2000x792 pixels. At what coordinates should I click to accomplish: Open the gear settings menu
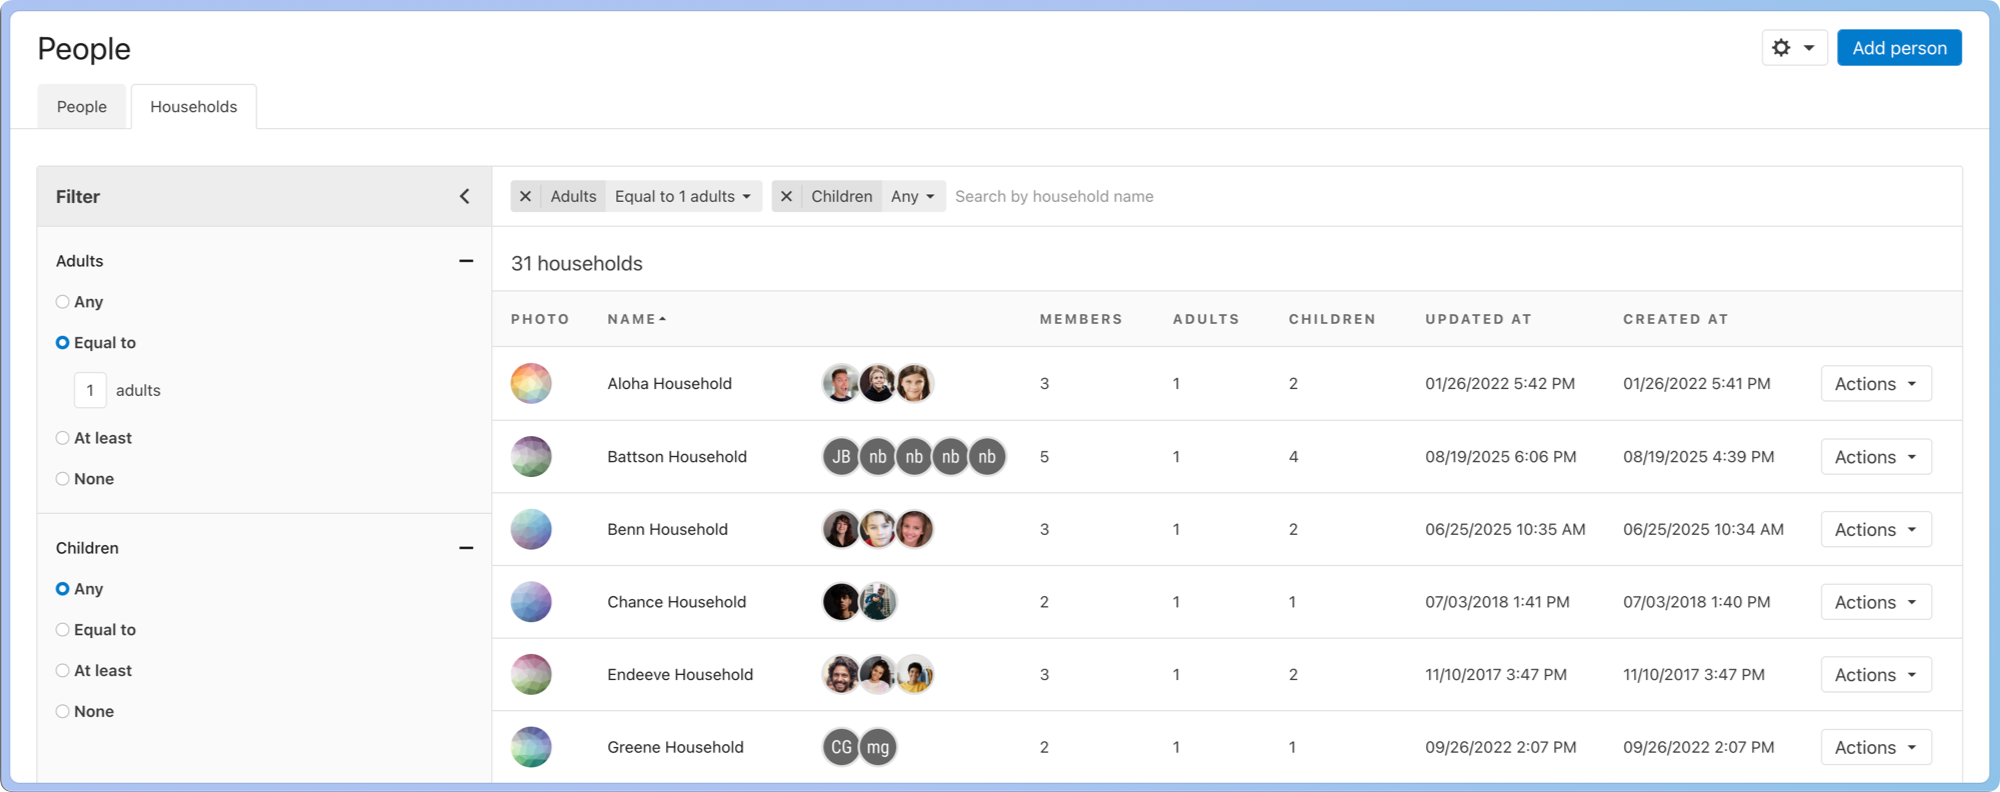(x=1793, y=48)
